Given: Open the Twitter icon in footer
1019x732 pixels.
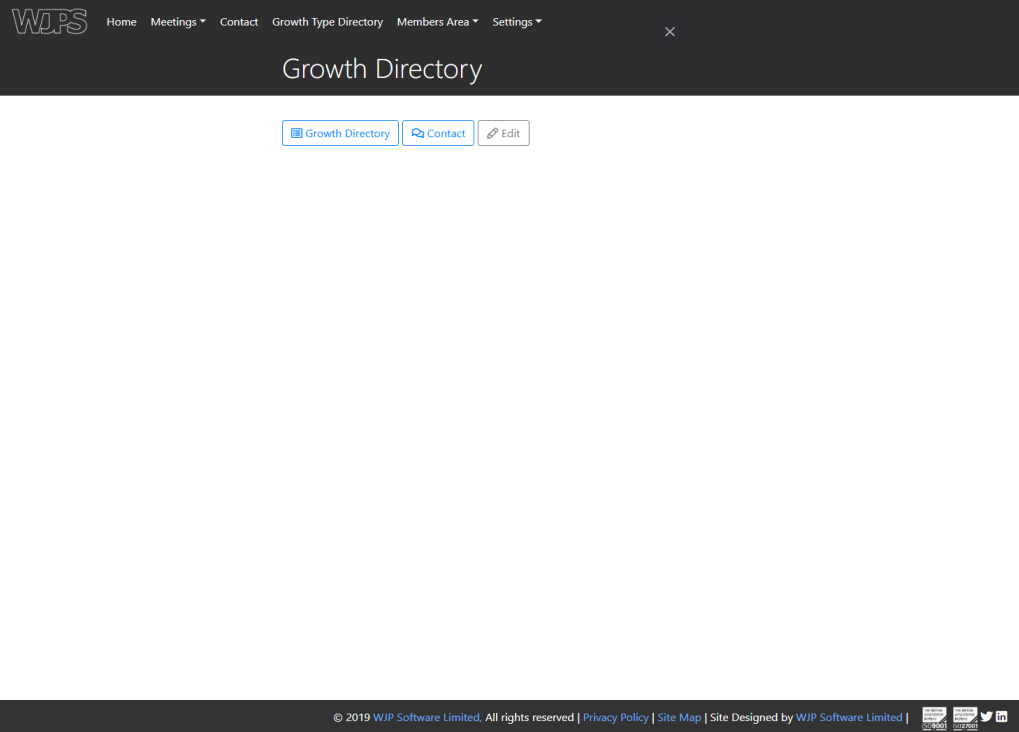Looking at the screenshot, I should click(x=987, y=716).
